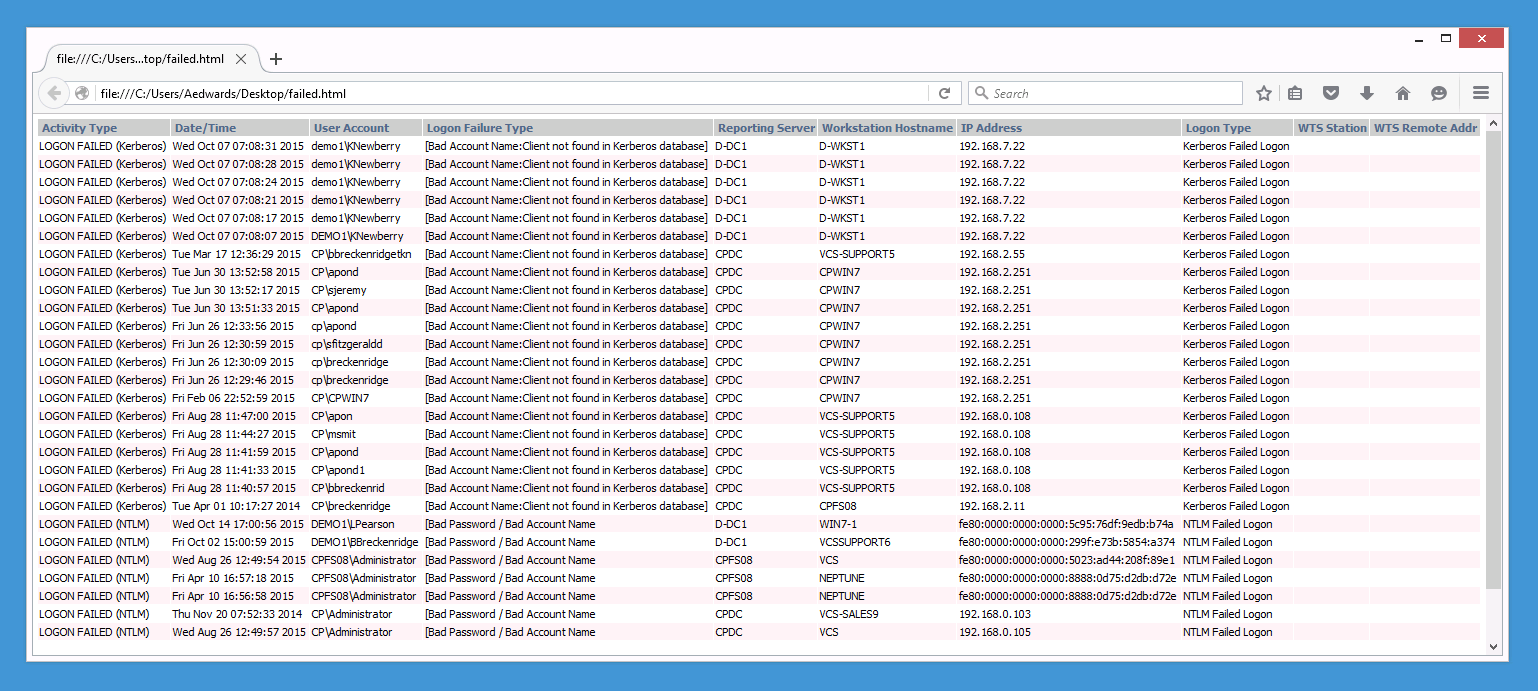Click the Activity Type column header
The height and width of the screenshot is (691, 1538).
click(x=80, y=128)
